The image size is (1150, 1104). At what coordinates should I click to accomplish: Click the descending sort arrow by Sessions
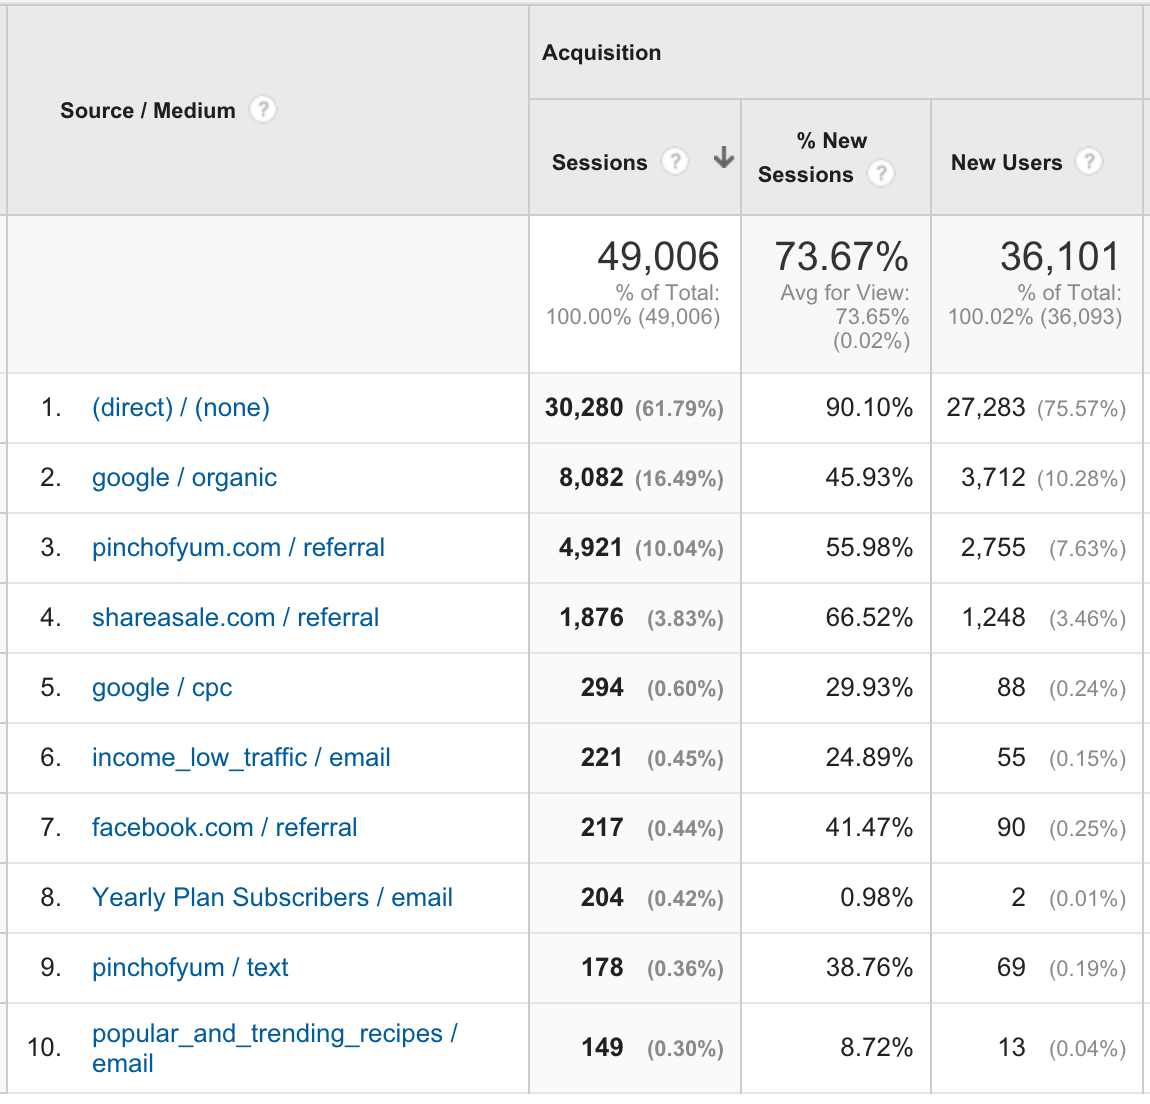(x=724, y=159)
